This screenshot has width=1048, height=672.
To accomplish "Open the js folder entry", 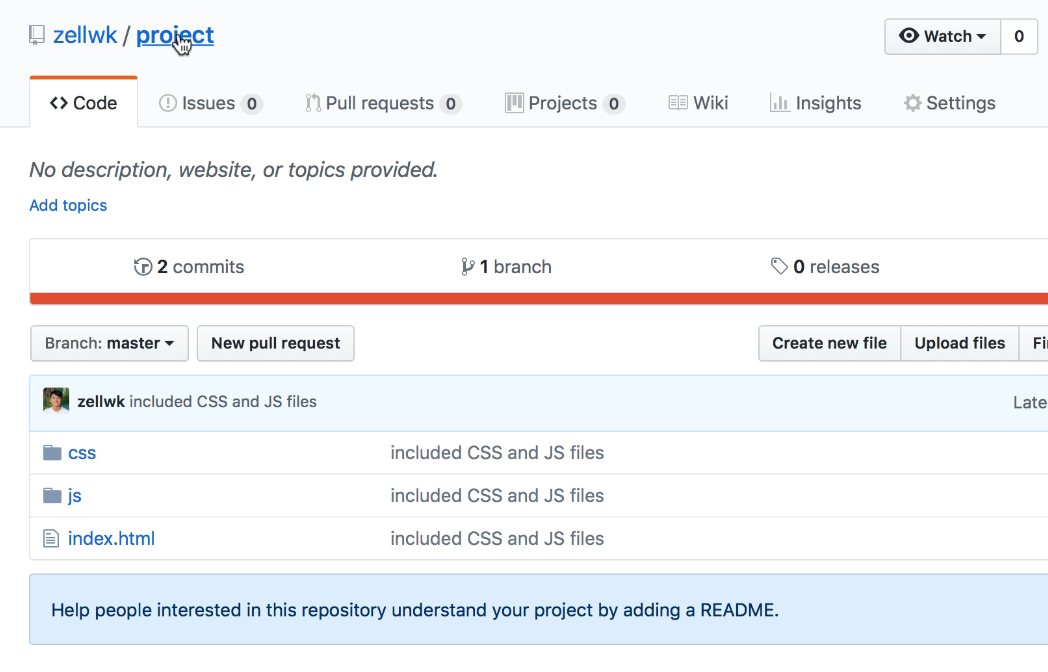I will 74,495.
